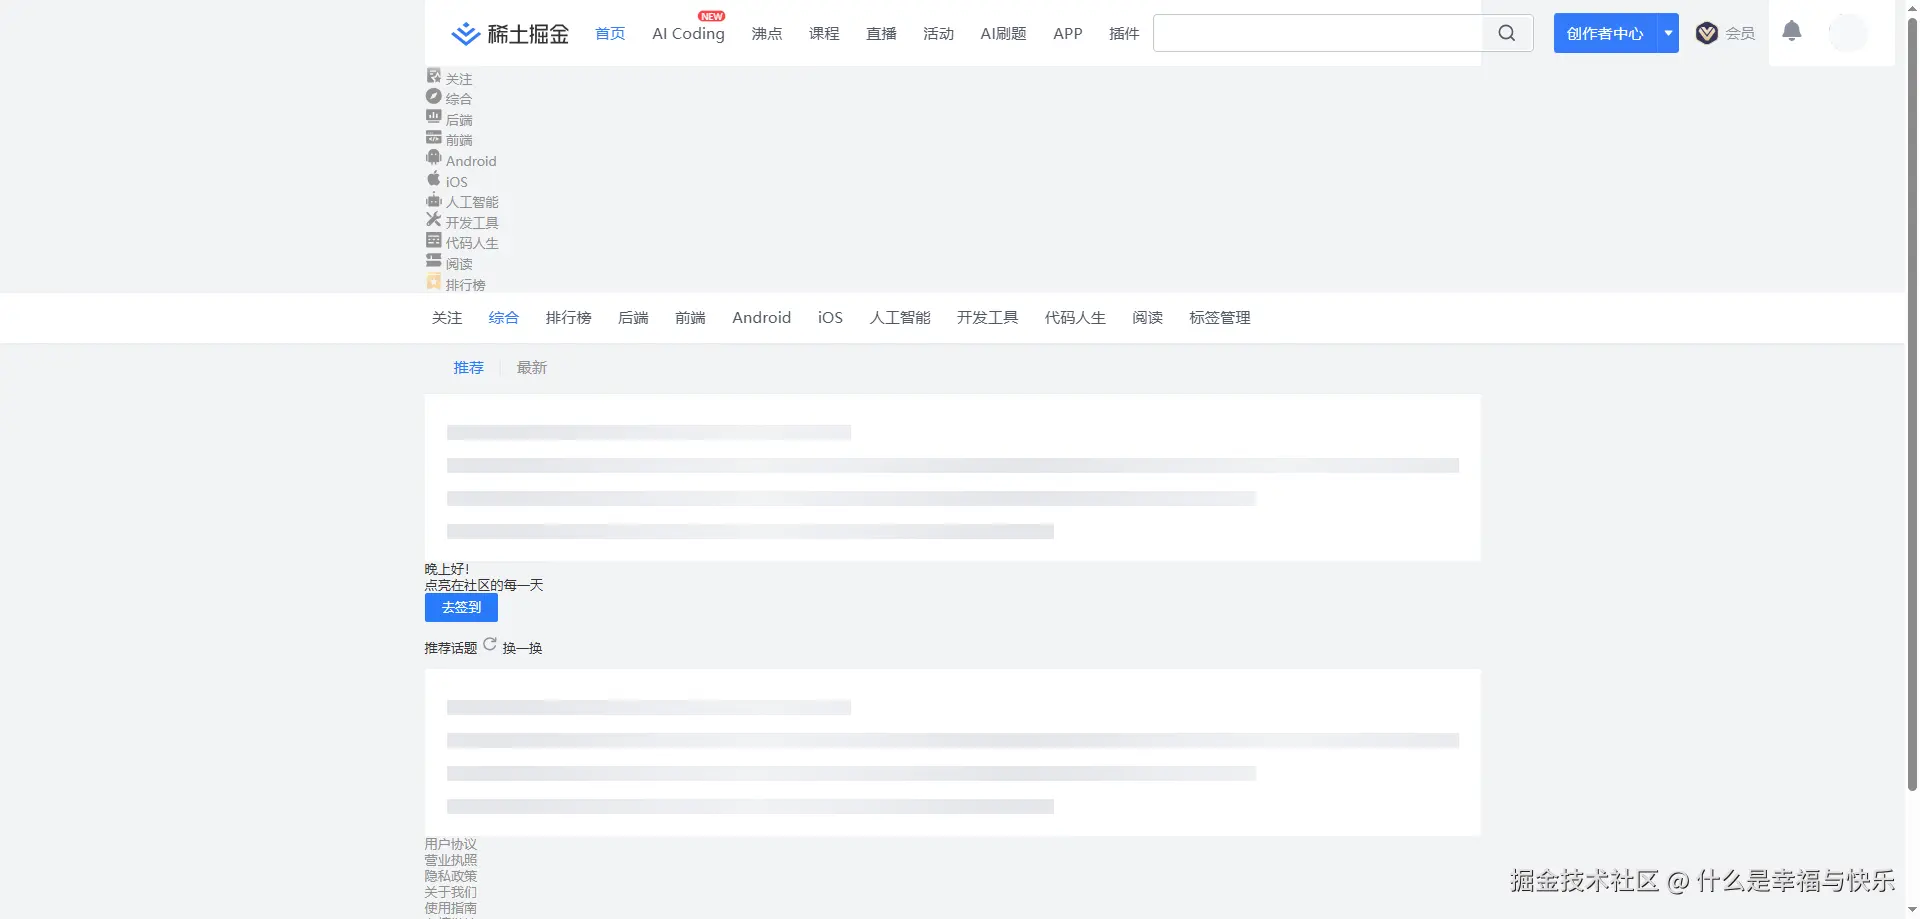Click the iOS apple sidebar icon
Viewport: 1920px width, 919px height.
[433, 179]
